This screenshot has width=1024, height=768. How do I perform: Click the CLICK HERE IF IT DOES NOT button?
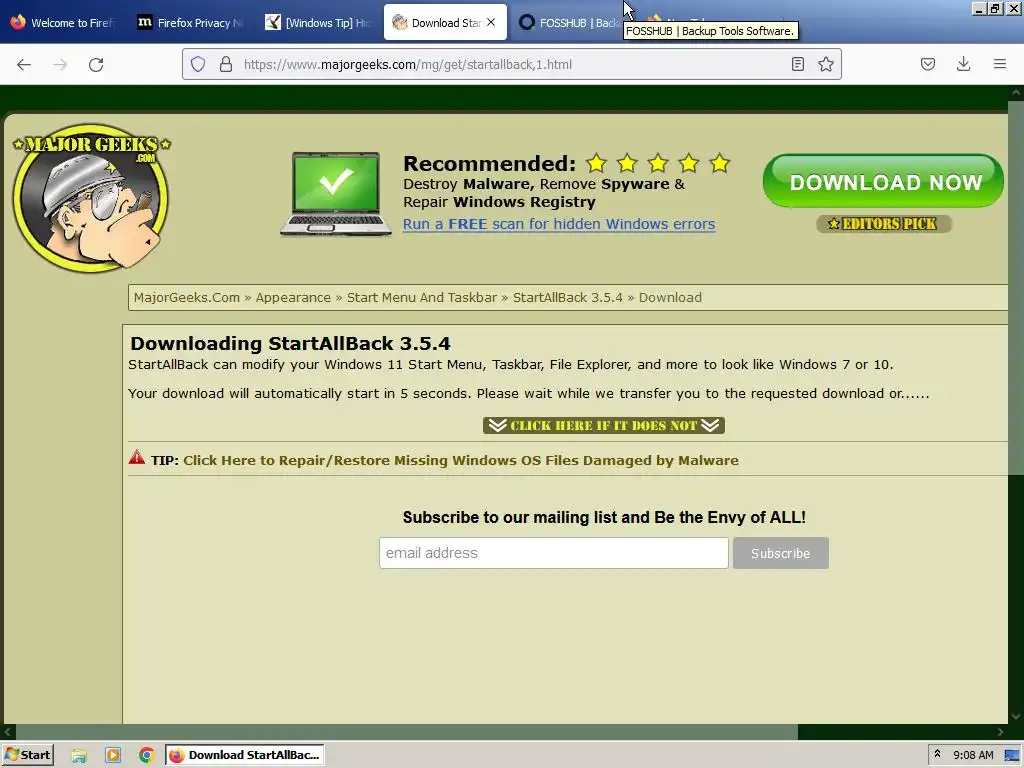(603, 426)
